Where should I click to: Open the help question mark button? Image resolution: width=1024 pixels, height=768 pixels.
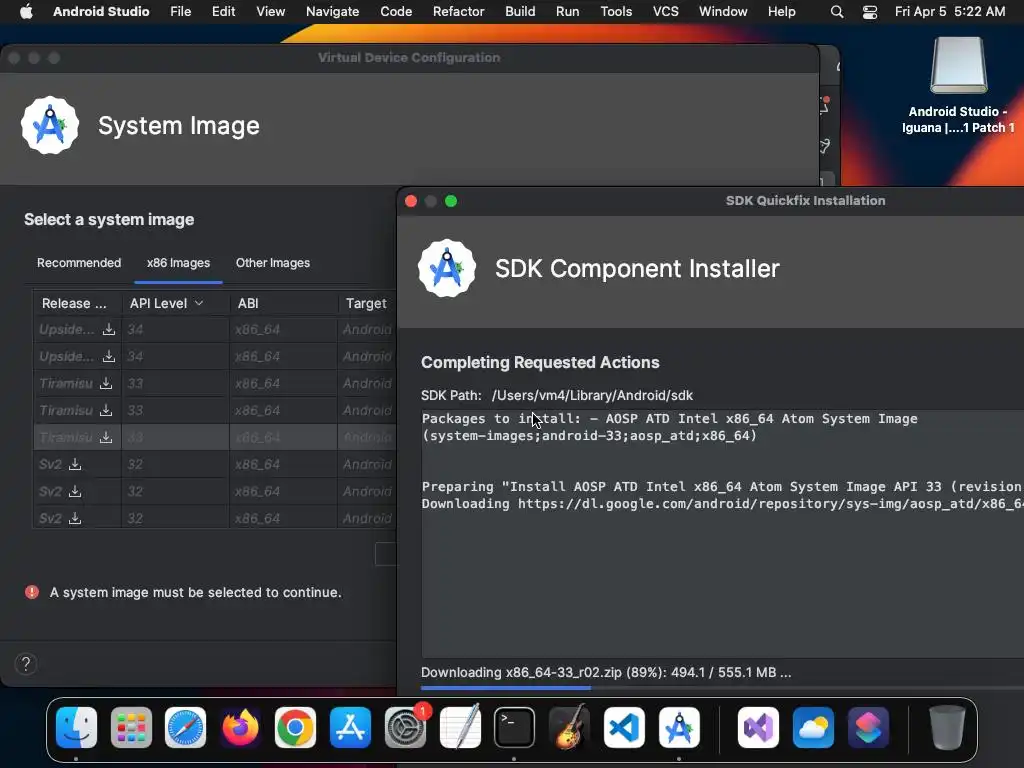tap(25, 664)
